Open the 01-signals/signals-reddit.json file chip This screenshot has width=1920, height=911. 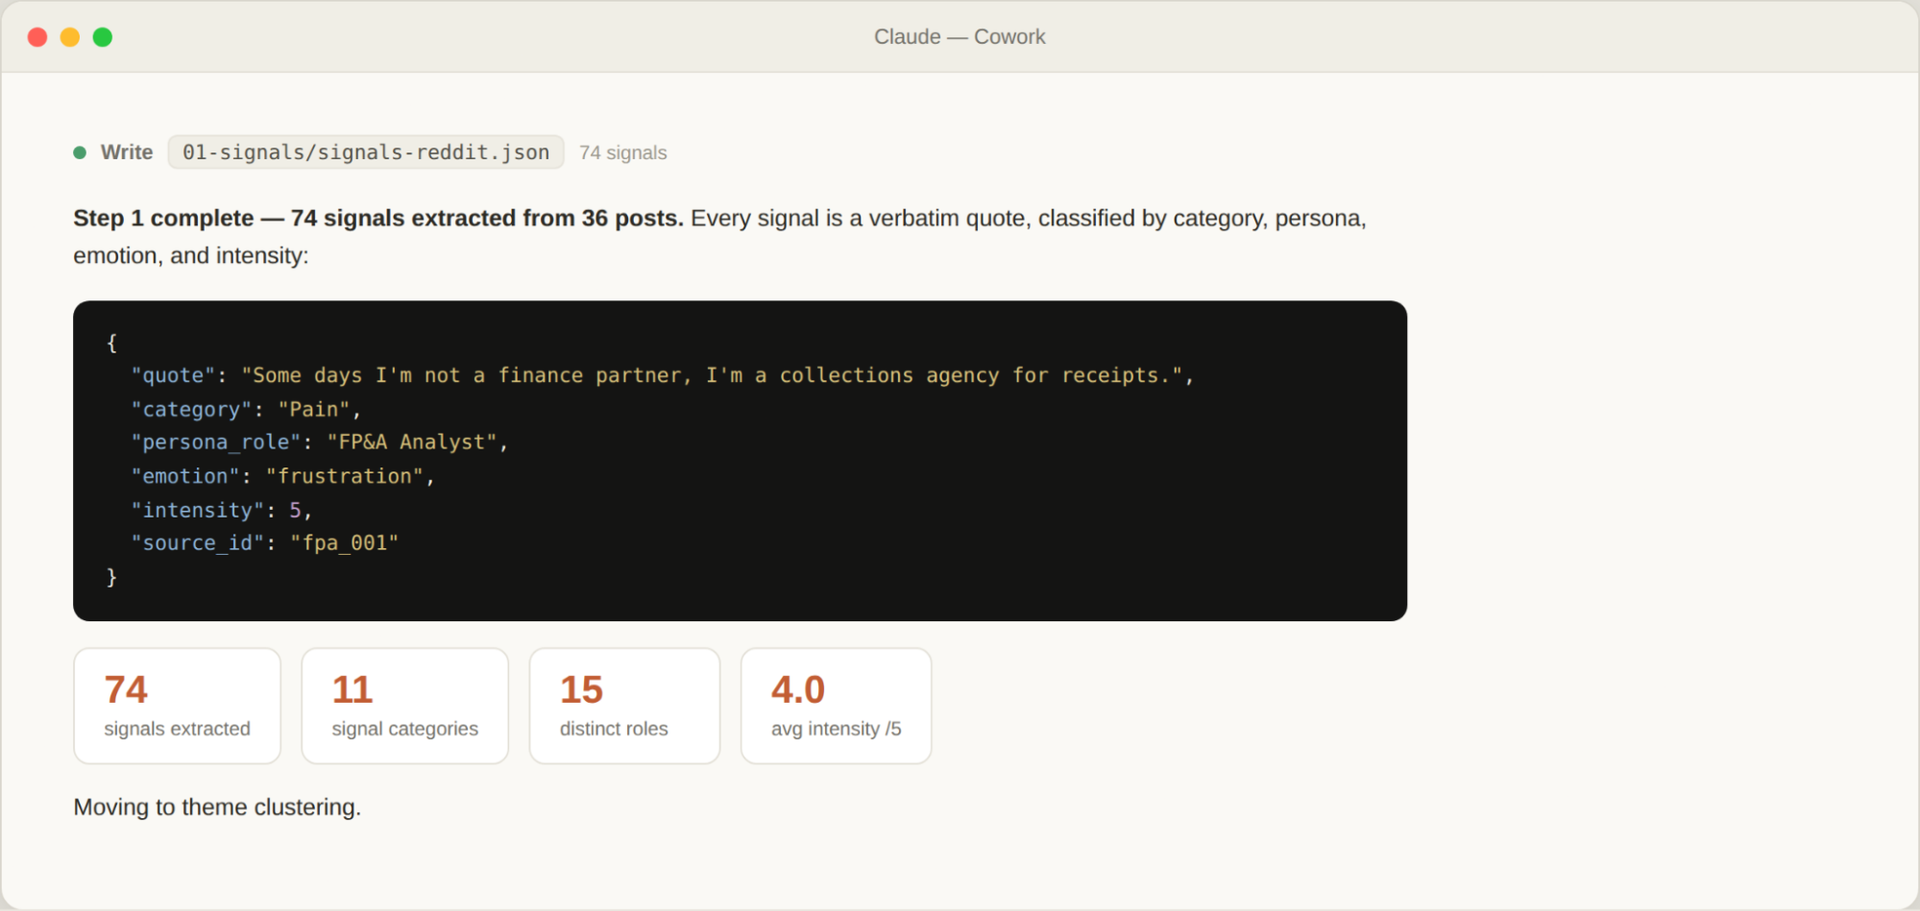pyautogui.click(x=366, y=152)
